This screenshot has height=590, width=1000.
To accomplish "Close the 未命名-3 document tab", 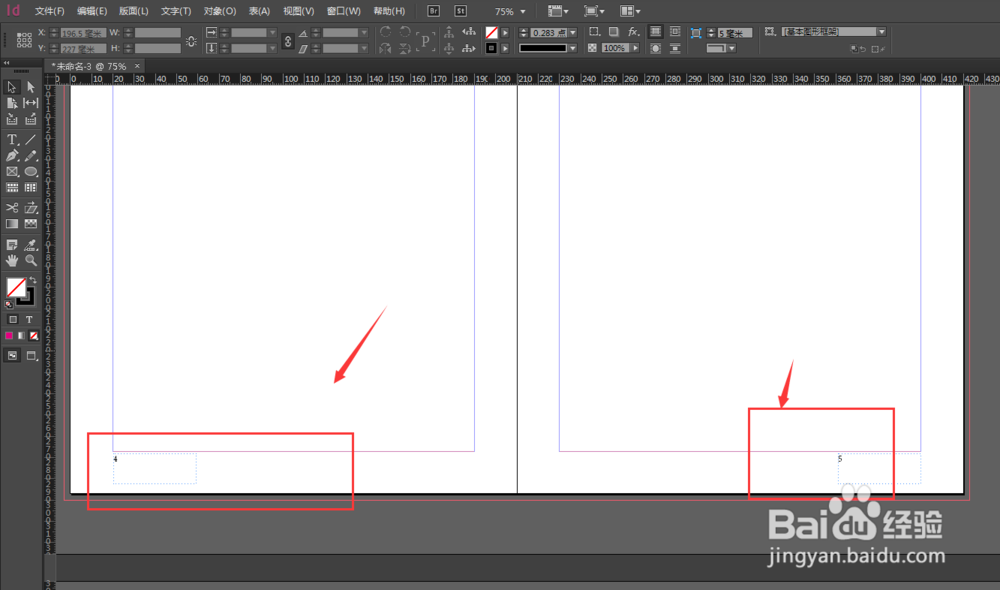I will [137, 66].
